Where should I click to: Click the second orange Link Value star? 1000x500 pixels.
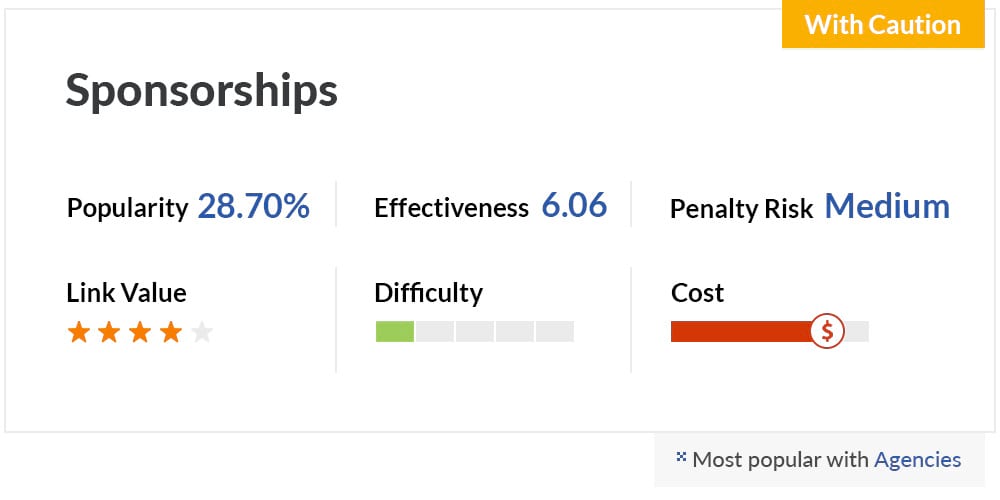(109, 332)
